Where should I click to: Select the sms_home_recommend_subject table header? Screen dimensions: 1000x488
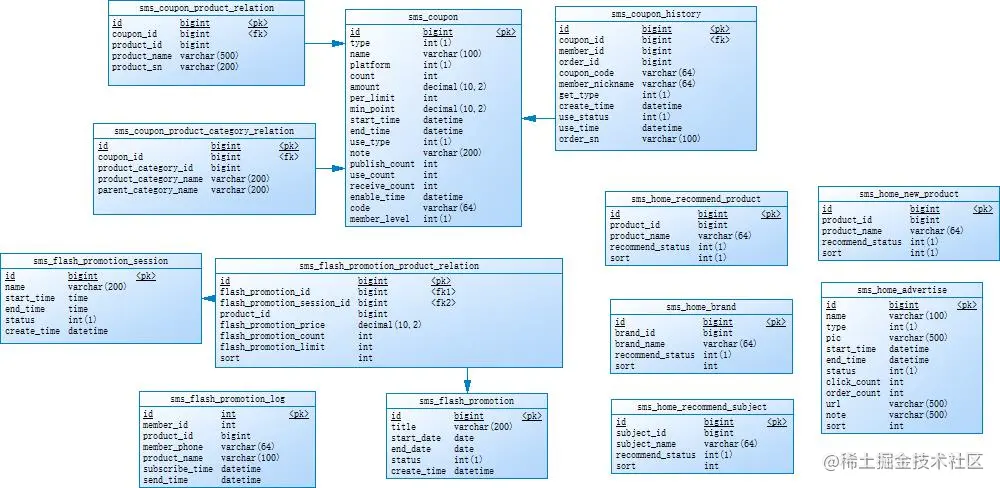coord(702,407)
